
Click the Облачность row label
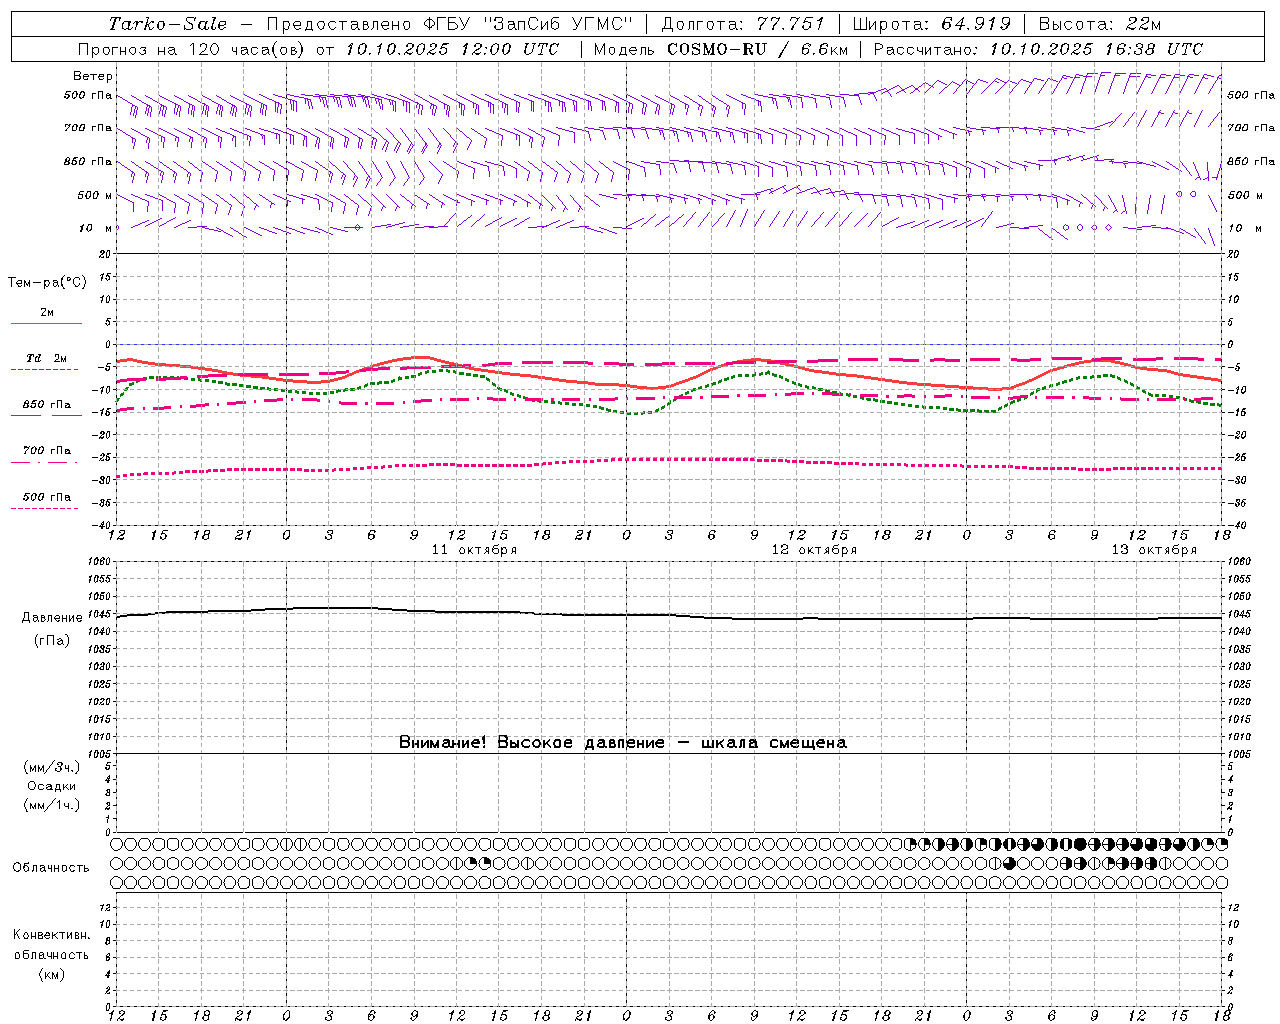click(x=51, y=868)
